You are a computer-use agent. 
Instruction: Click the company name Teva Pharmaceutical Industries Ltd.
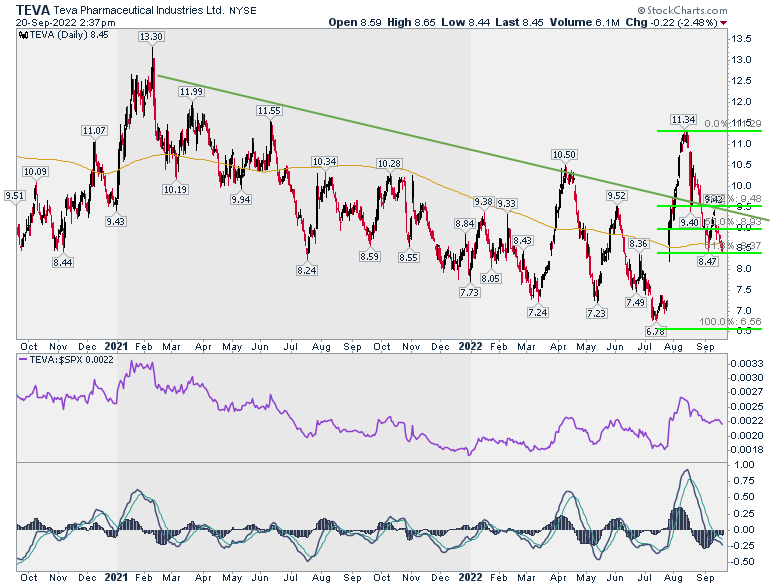(x=139, y=10)
